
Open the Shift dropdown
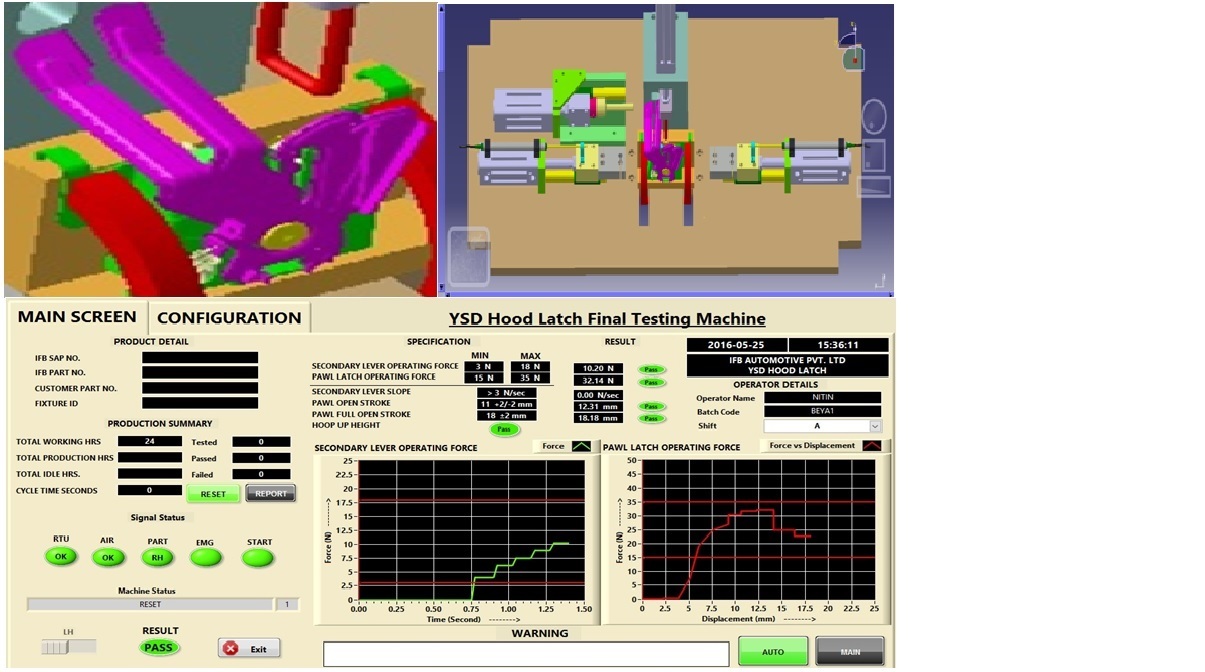pyautogui.click(x=872, y=426)
